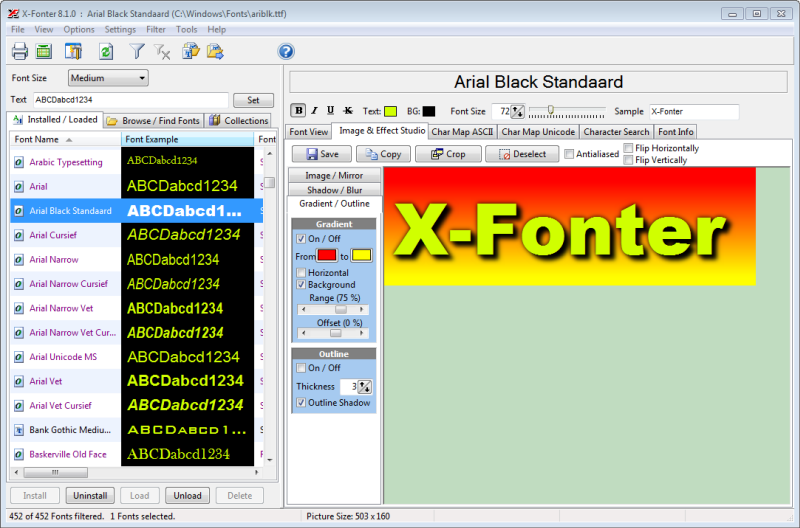
Task: Click the font icon beside Bank Gothic Medium
Action: click(19, 430)
